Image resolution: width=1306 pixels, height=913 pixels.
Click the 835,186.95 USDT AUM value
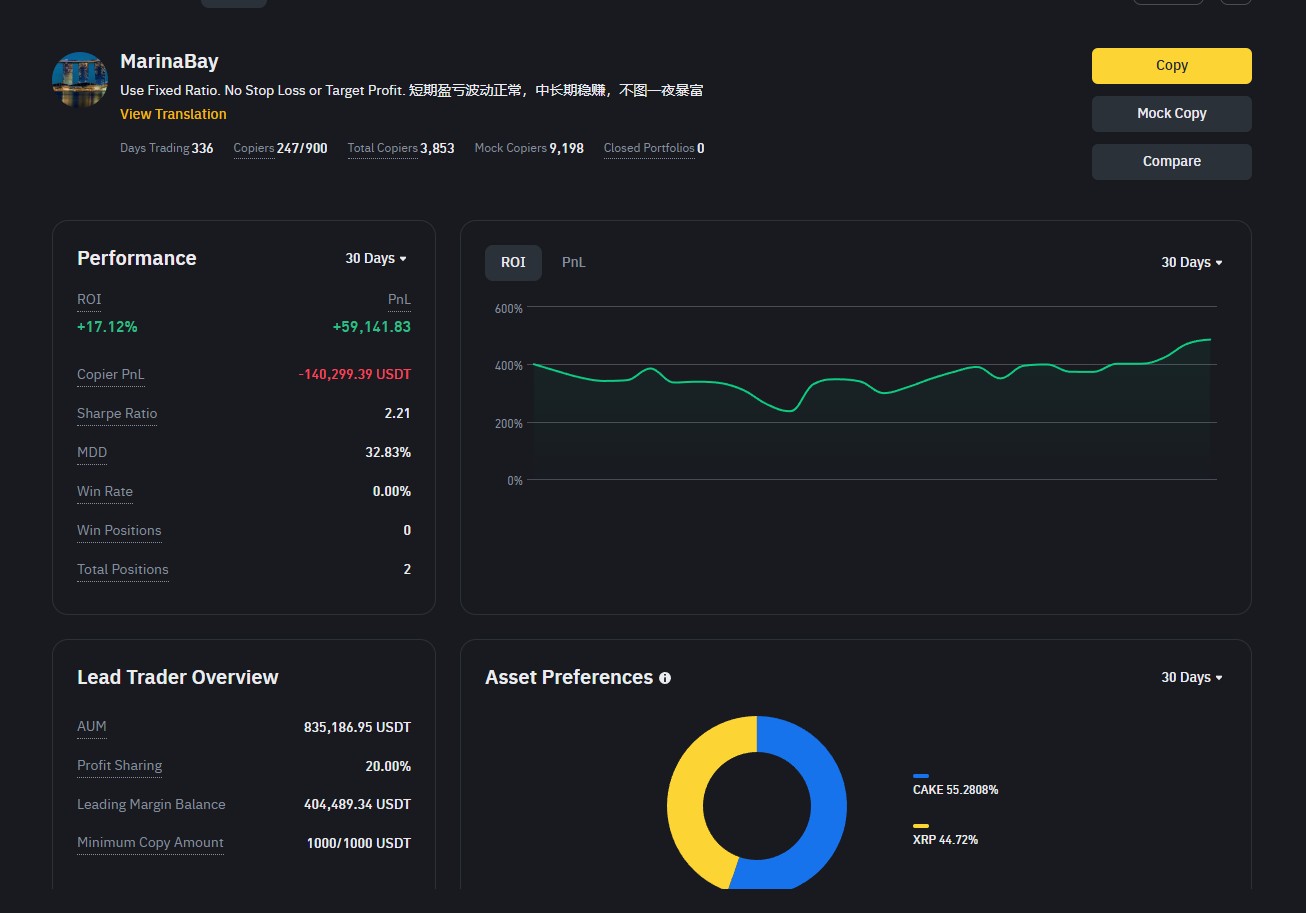[357, 727]
